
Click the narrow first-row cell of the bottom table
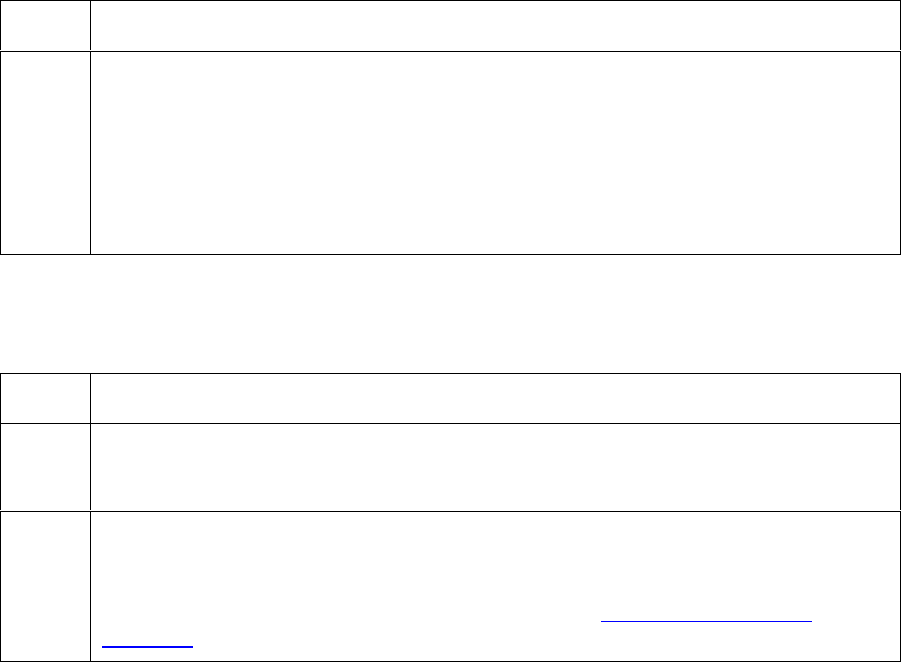[45, 398]
